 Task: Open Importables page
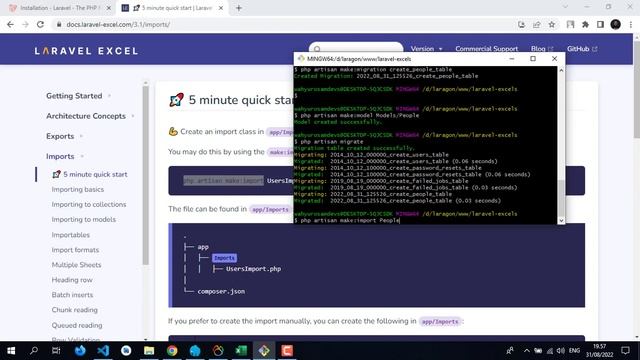tap(71, 235)
